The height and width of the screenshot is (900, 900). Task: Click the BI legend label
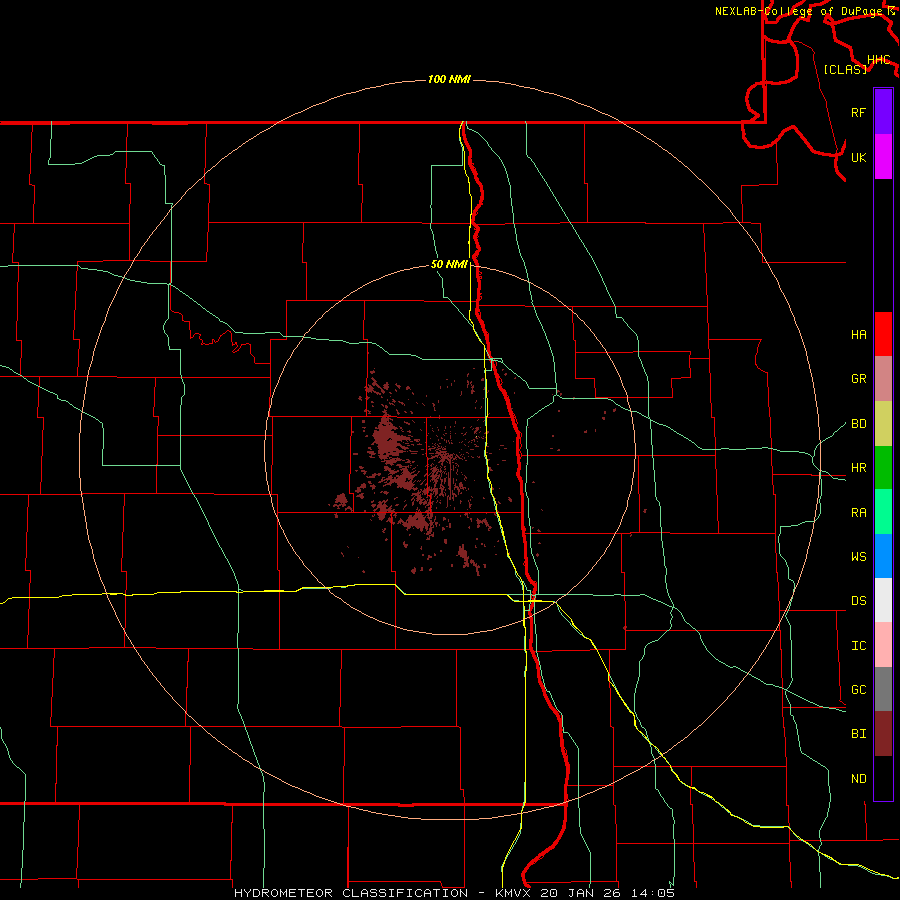pos(858,734)
